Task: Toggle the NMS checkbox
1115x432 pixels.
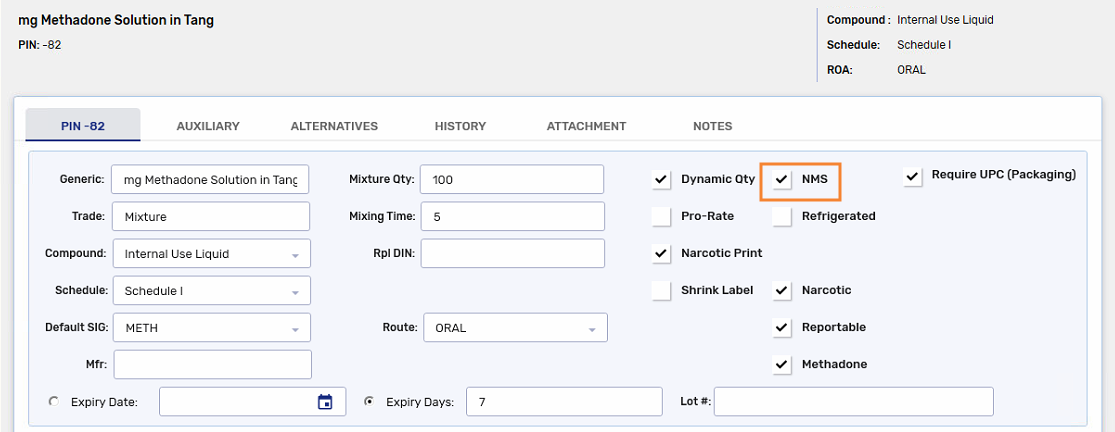Action: [782, 180]
